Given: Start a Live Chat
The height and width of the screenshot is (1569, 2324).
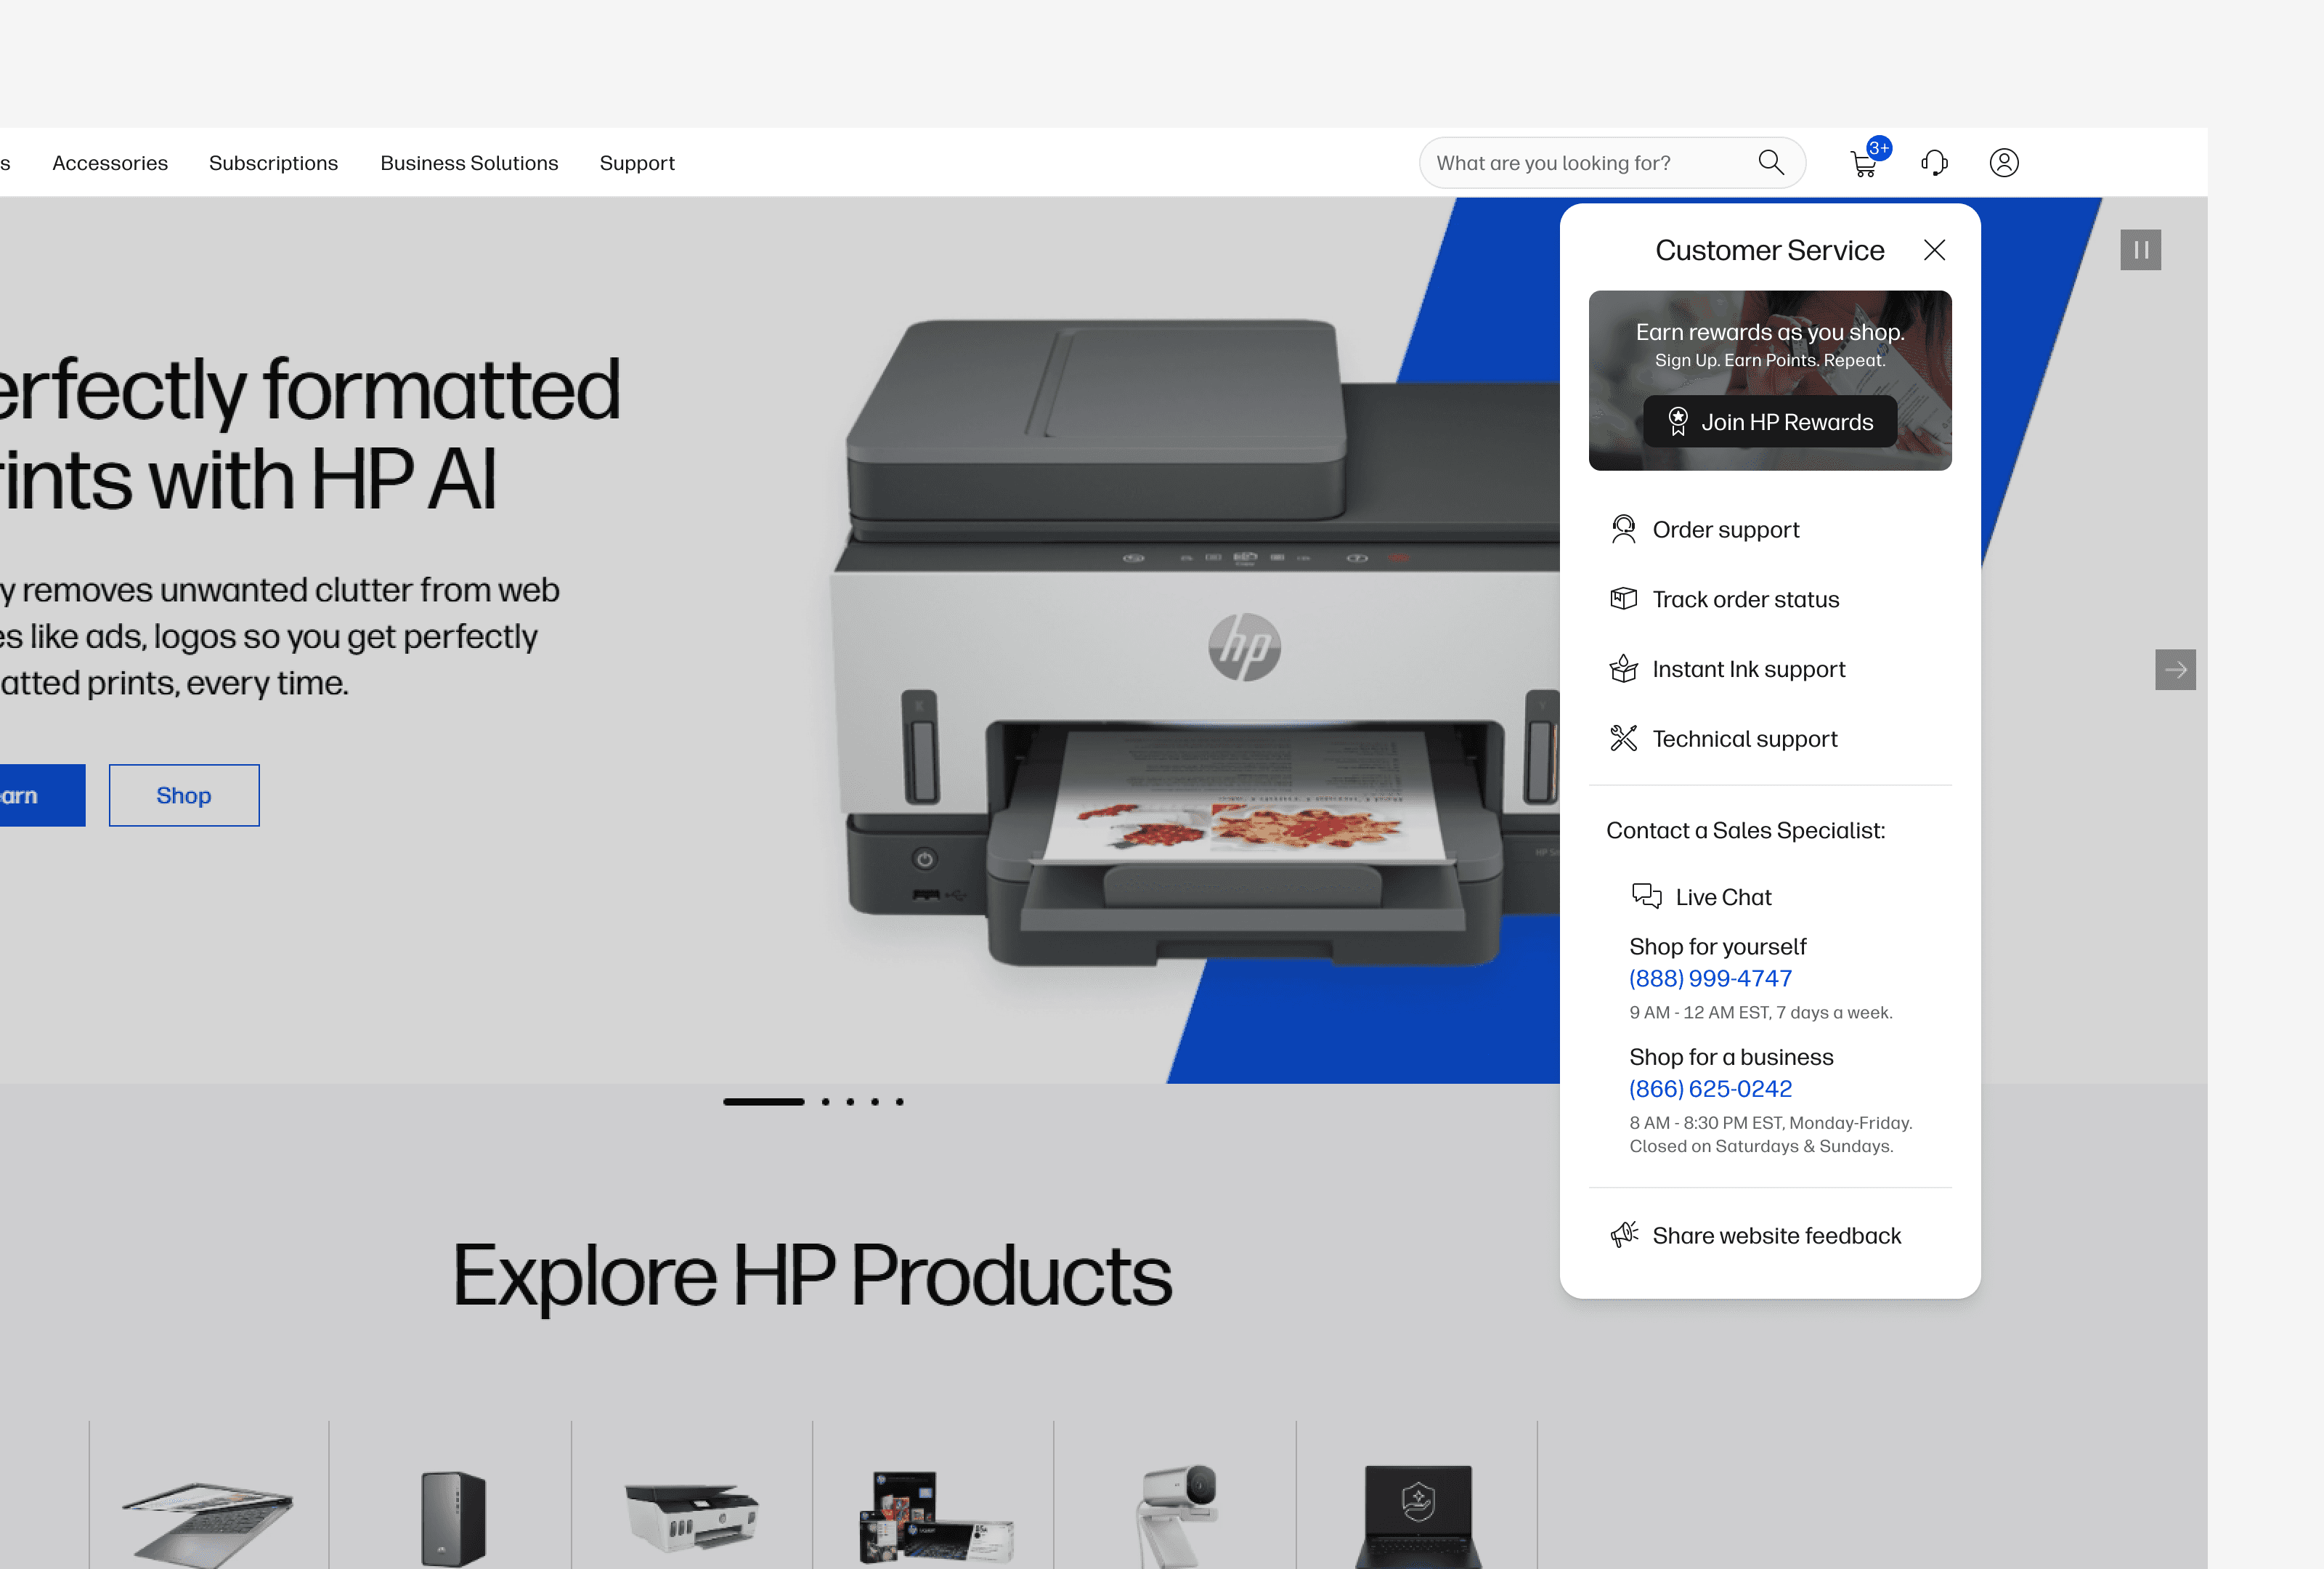Looking at the screenshot, I should (1722, 897).
